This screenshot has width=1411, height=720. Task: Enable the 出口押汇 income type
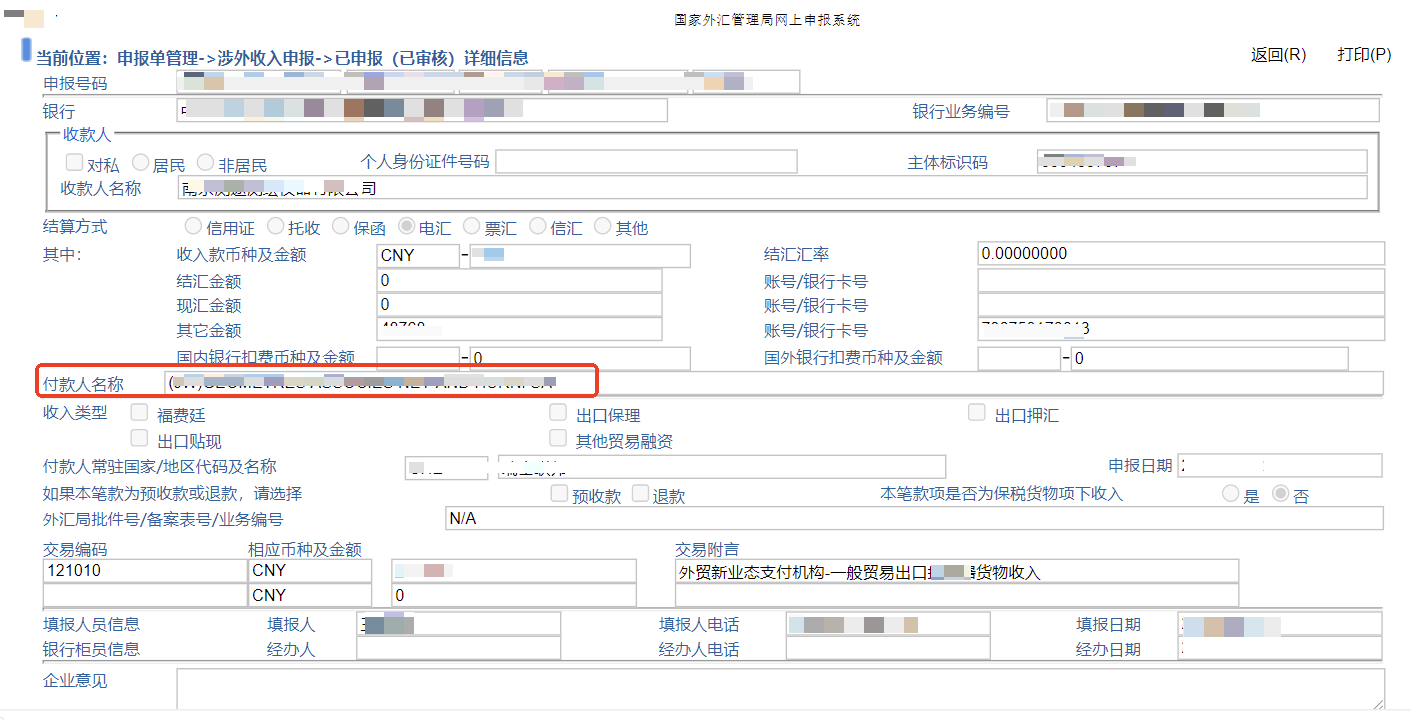(976, 411)
